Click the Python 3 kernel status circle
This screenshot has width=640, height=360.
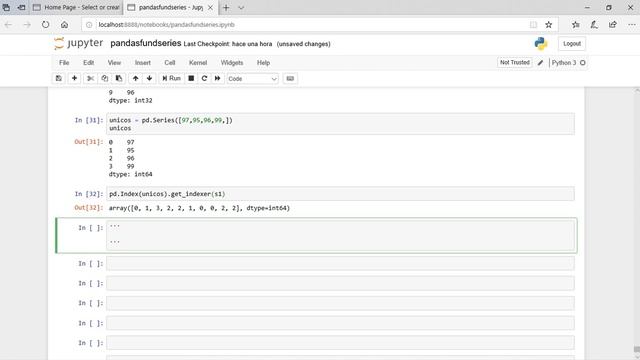pos(583,63)
